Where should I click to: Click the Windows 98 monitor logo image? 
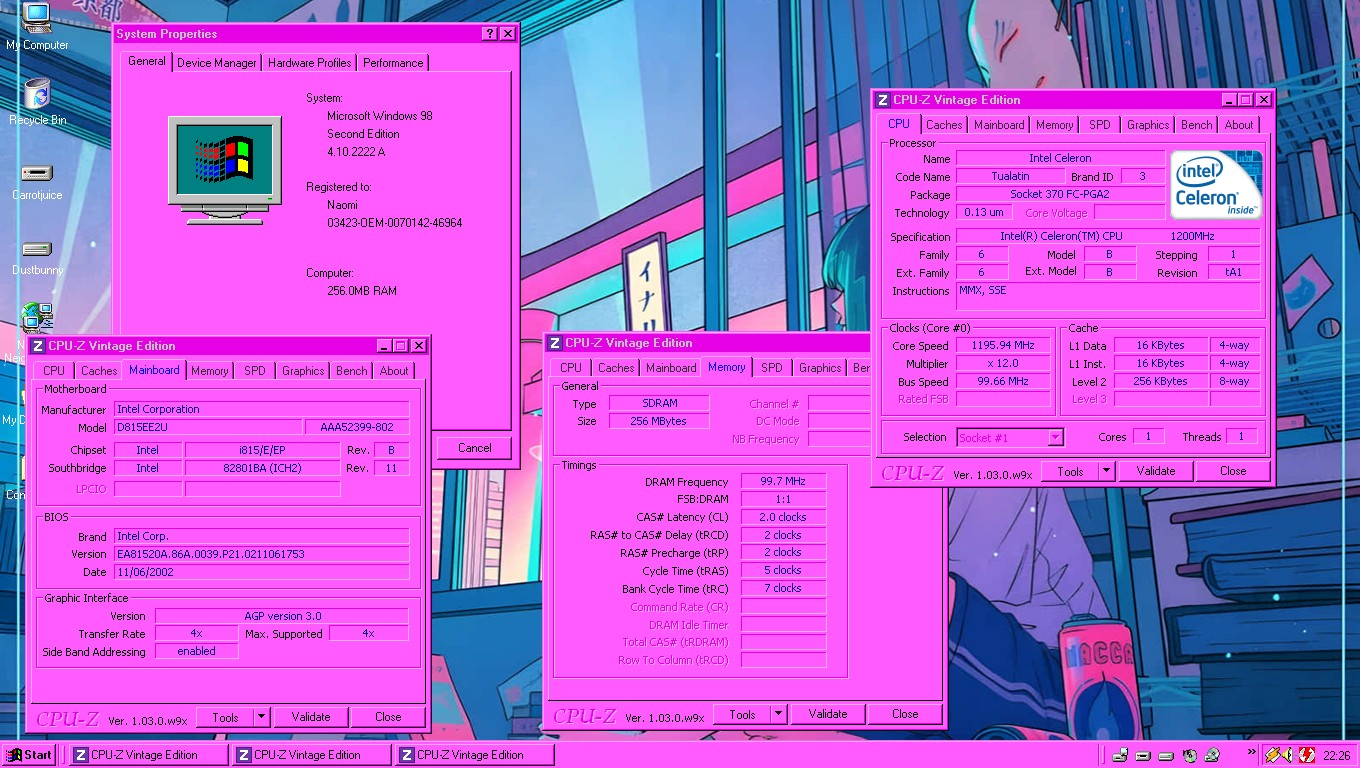223,167
